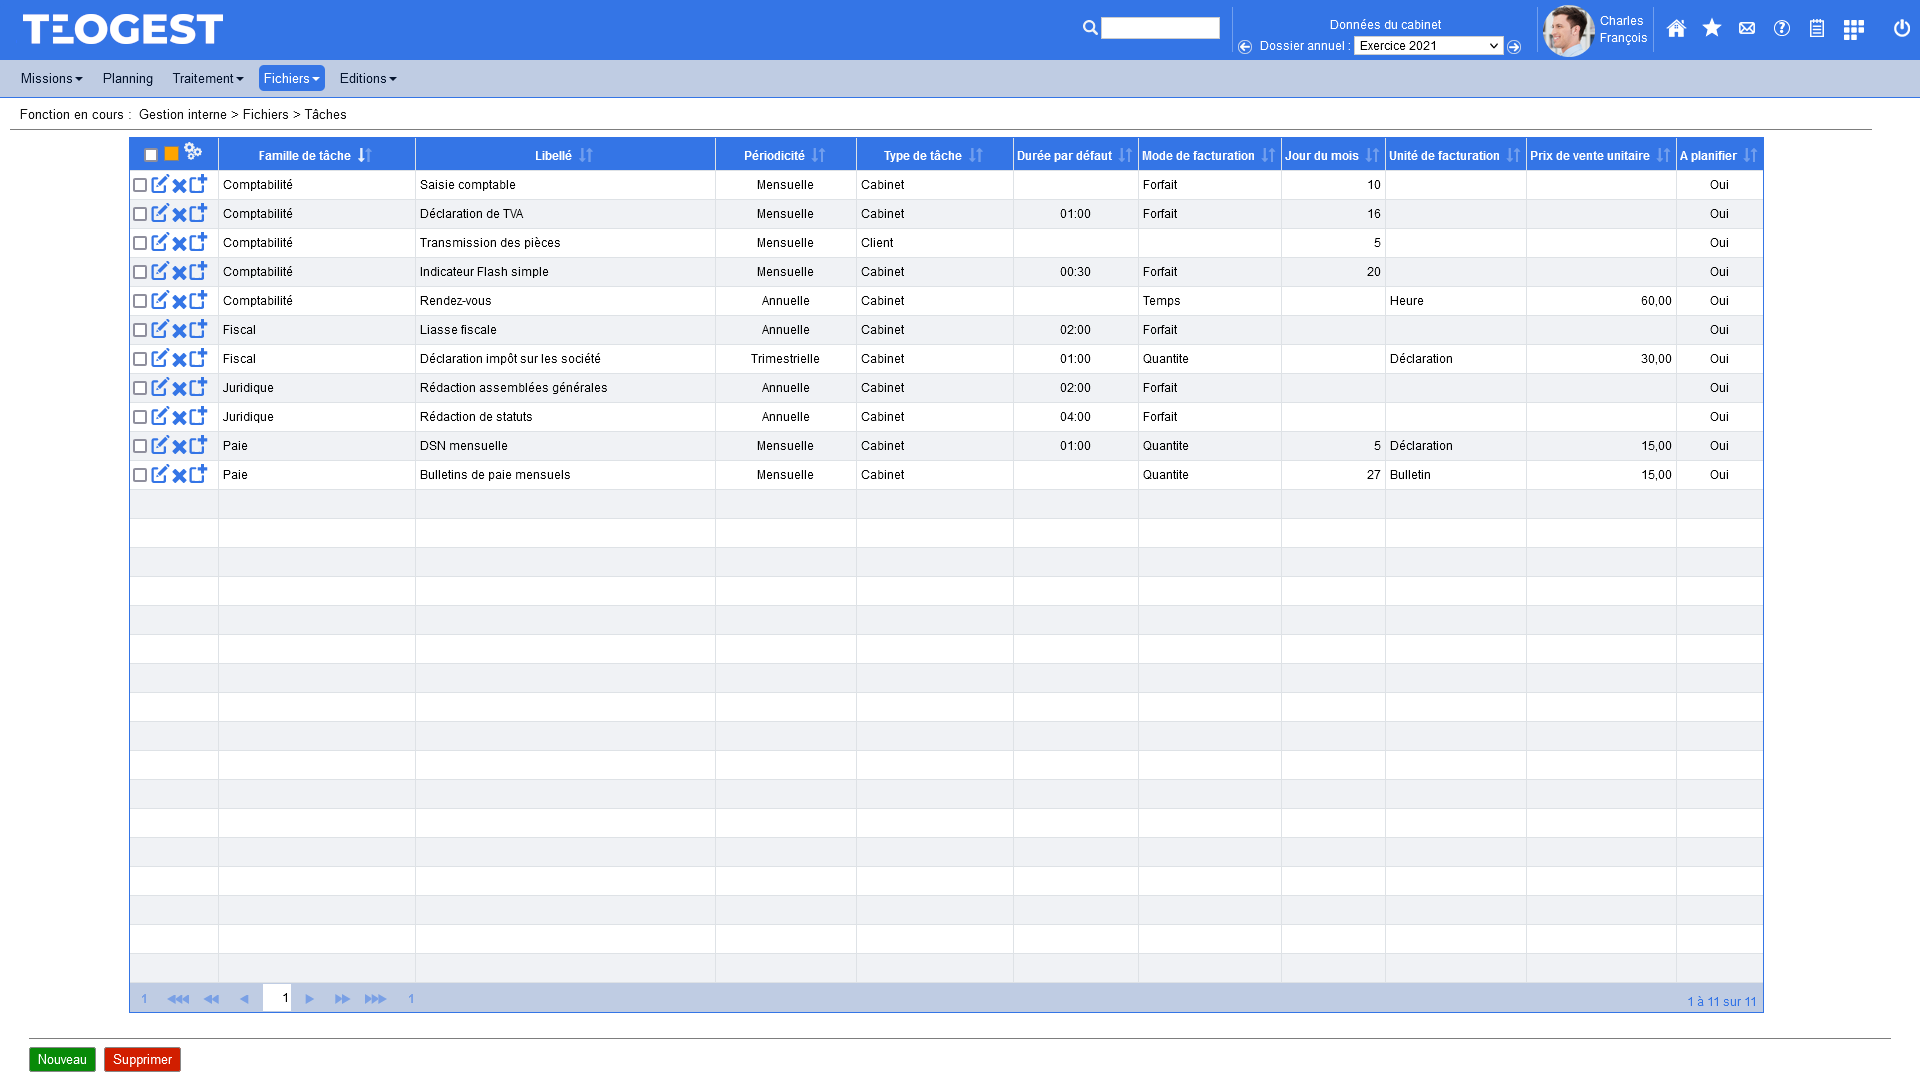Tick the Rendez-vous row checkbox

tap(140, 301)
